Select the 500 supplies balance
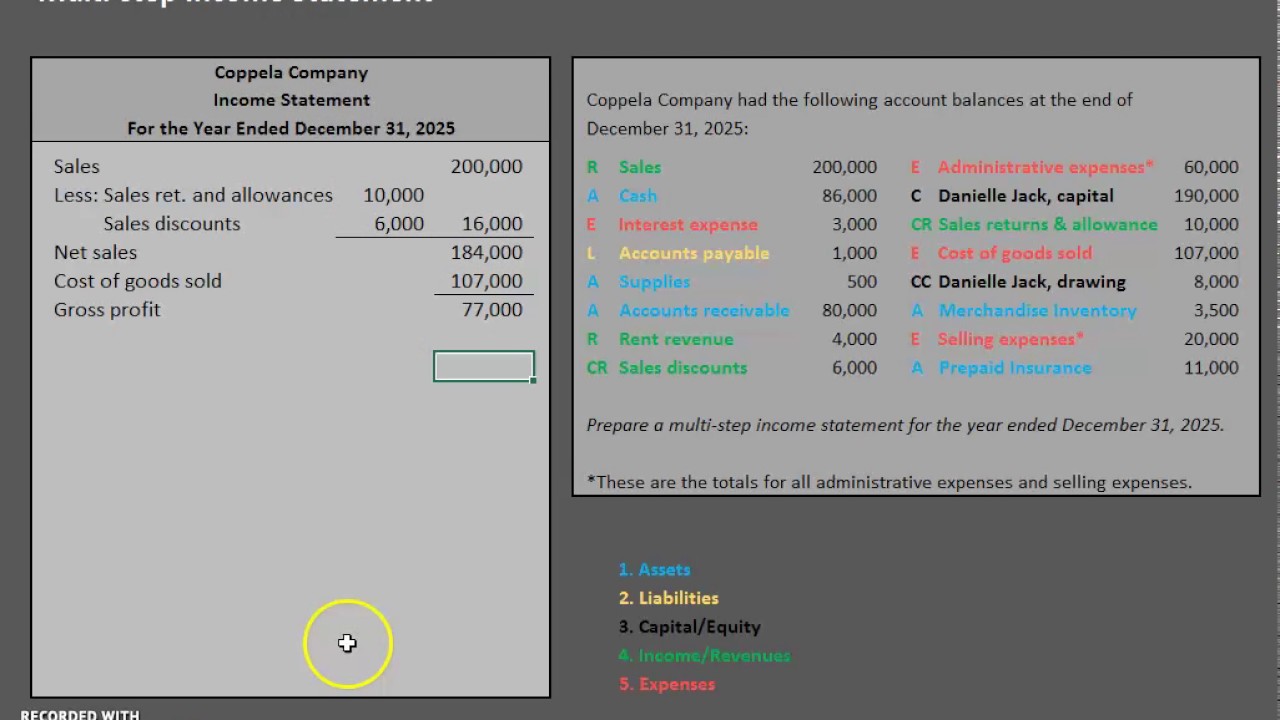 click(x=862, y=281)
